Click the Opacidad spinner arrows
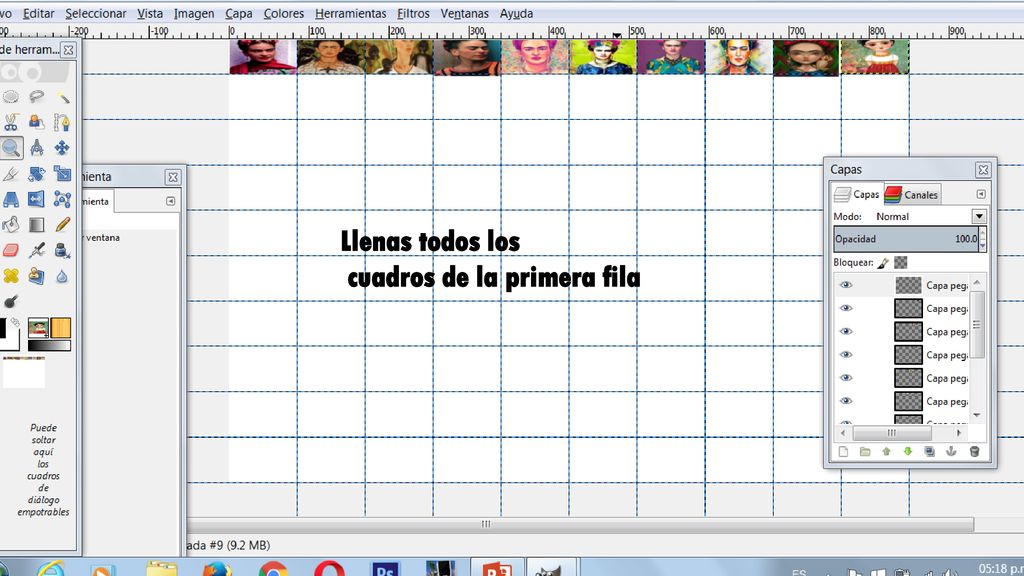Image resolution: width=1024 pixels, height=576 pixels. (982, 238)
